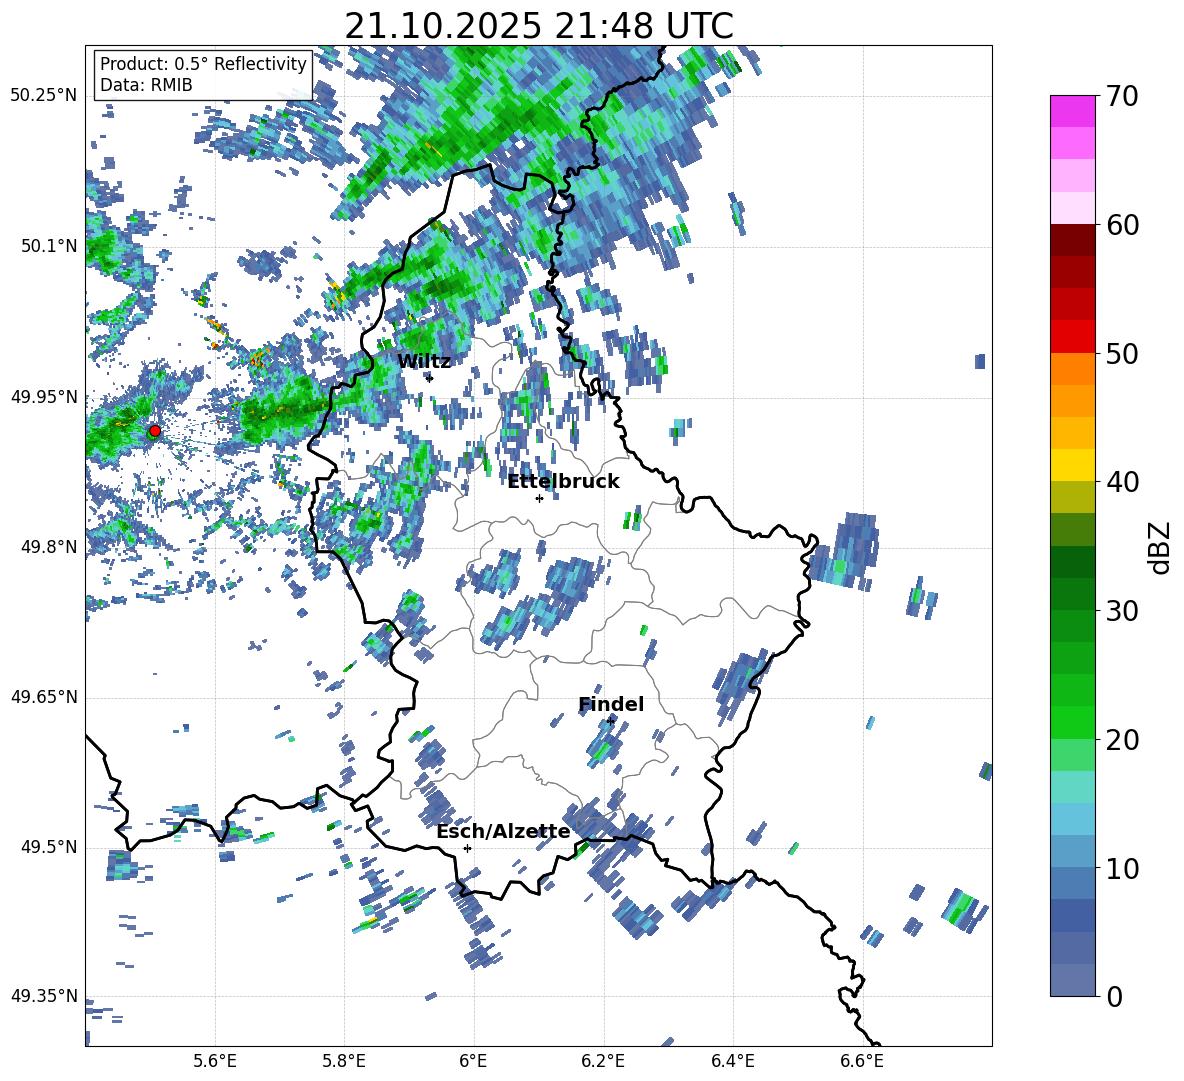Click the 49.95°N latitude label
Image resolution: width=1184 pixels, height=1081 pixels.
[44, 397]
